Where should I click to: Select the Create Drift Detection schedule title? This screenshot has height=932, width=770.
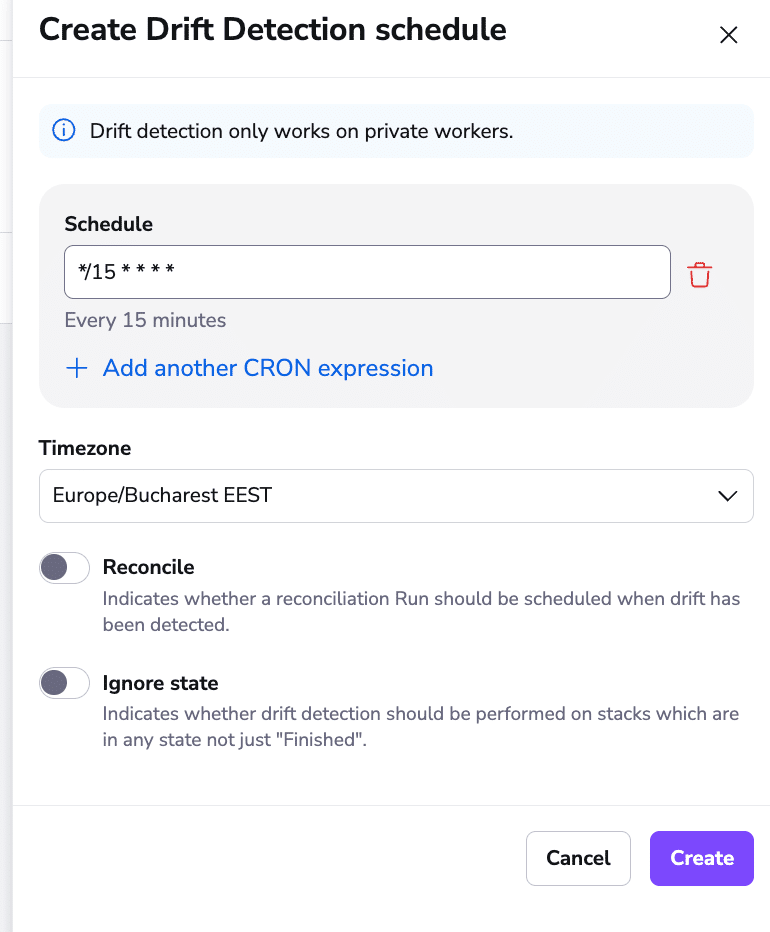coord(272,30)
